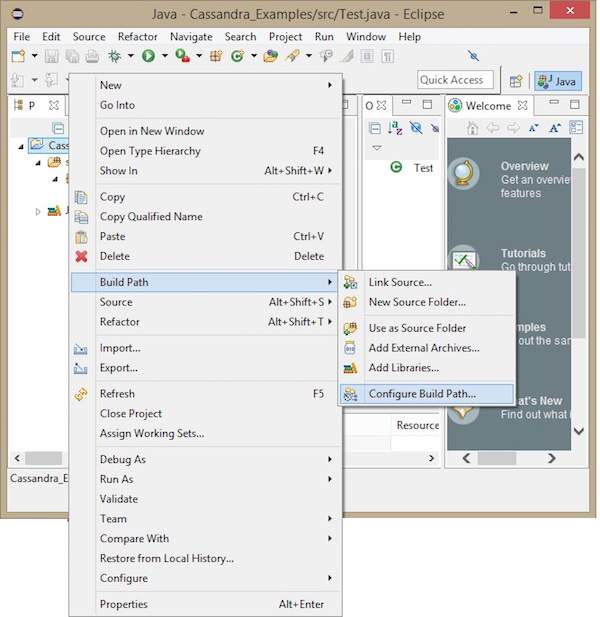Click the Collapse All icon in Outline

coord(375,128)
